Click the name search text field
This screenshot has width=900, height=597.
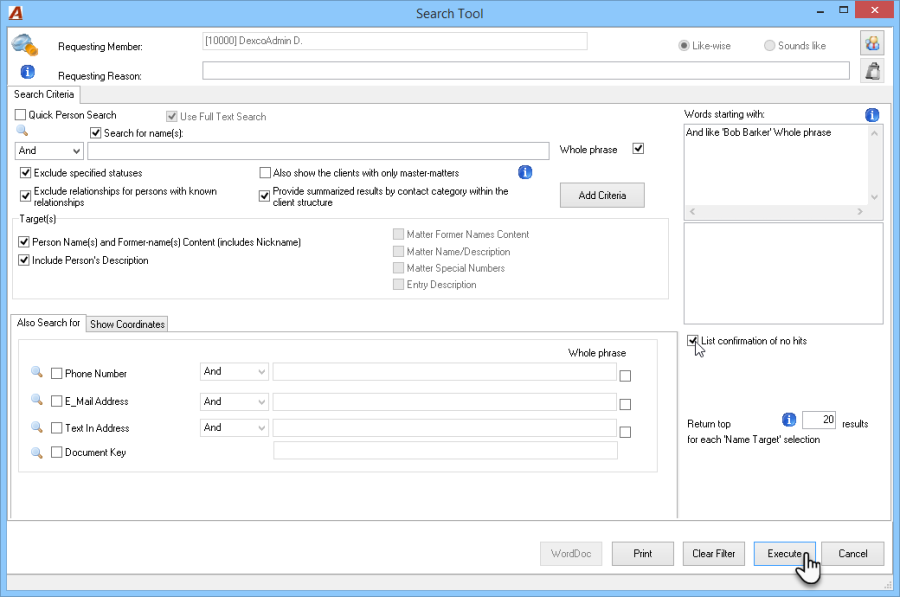(x=318, y=151)
